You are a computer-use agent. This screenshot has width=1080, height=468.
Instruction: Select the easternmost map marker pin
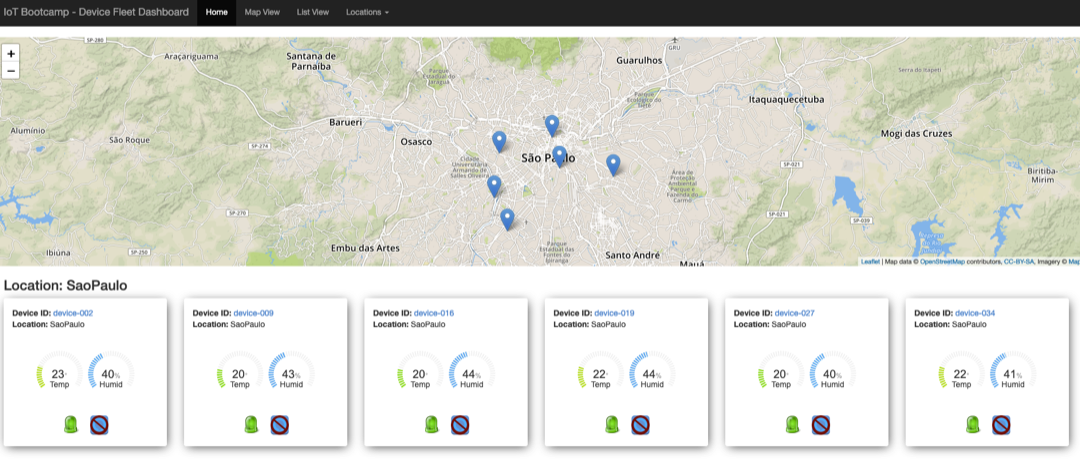click(613, 165)
